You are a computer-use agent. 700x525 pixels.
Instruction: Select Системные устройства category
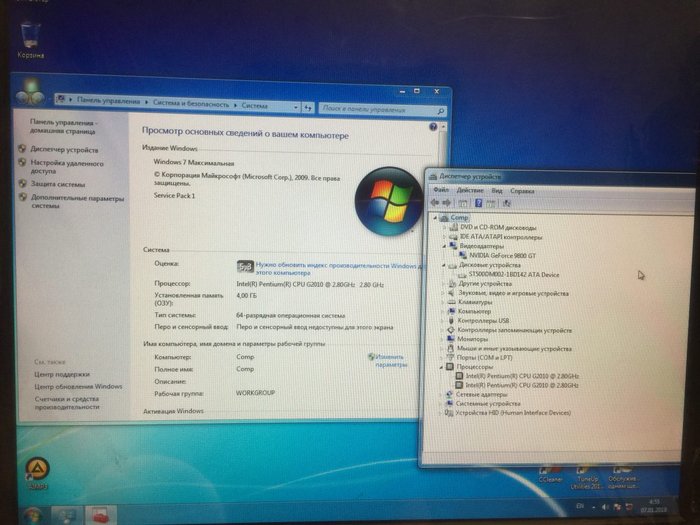pyautogui.click(x=488, y=404)
